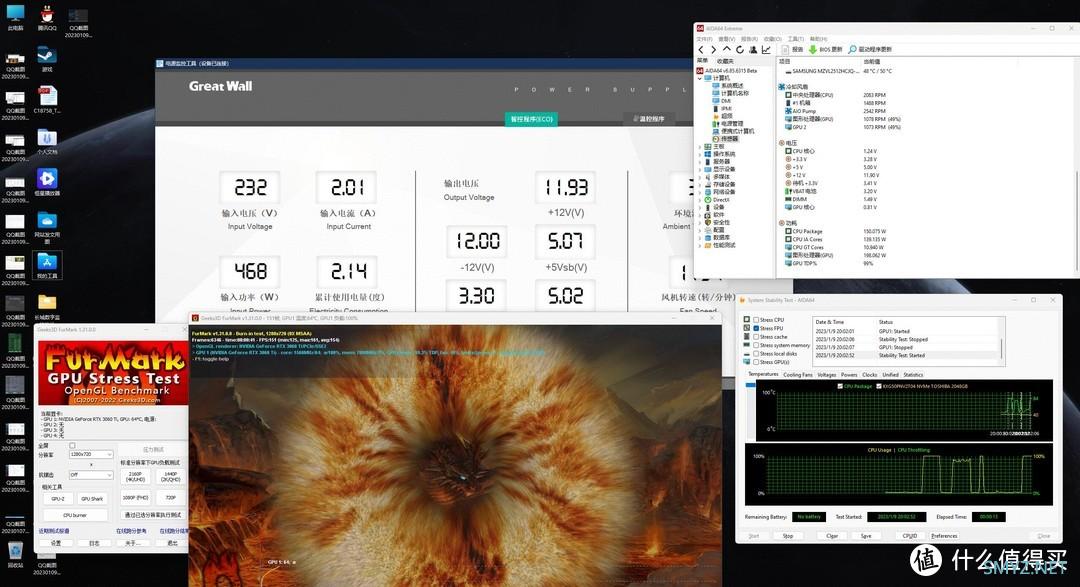Viewport: 1080px width, 587px height.
Task: Open FurMark anti-aliasing Off dropdown
Action: click(90, 475)
